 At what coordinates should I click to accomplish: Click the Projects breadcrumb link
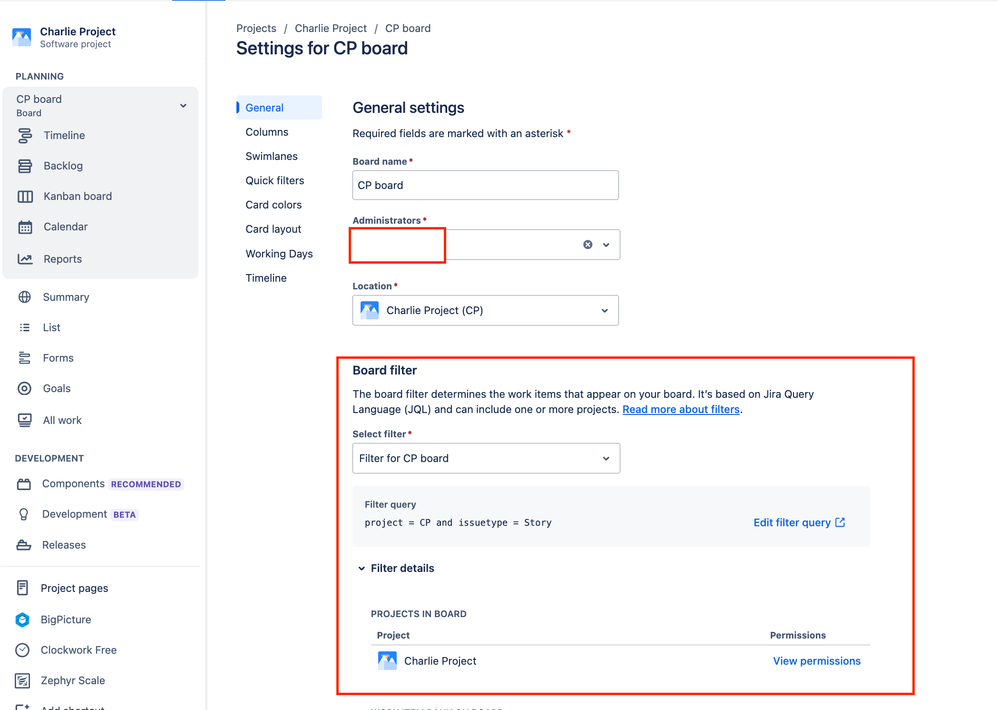257,29
